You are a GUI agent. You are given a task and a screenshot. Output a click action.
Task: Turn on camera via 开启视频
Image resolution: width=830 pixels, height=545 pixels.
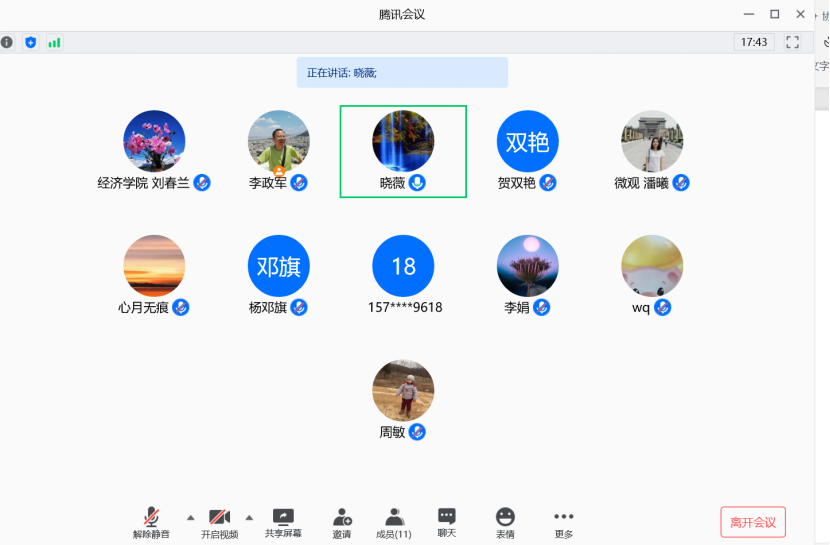pos(219,522)
